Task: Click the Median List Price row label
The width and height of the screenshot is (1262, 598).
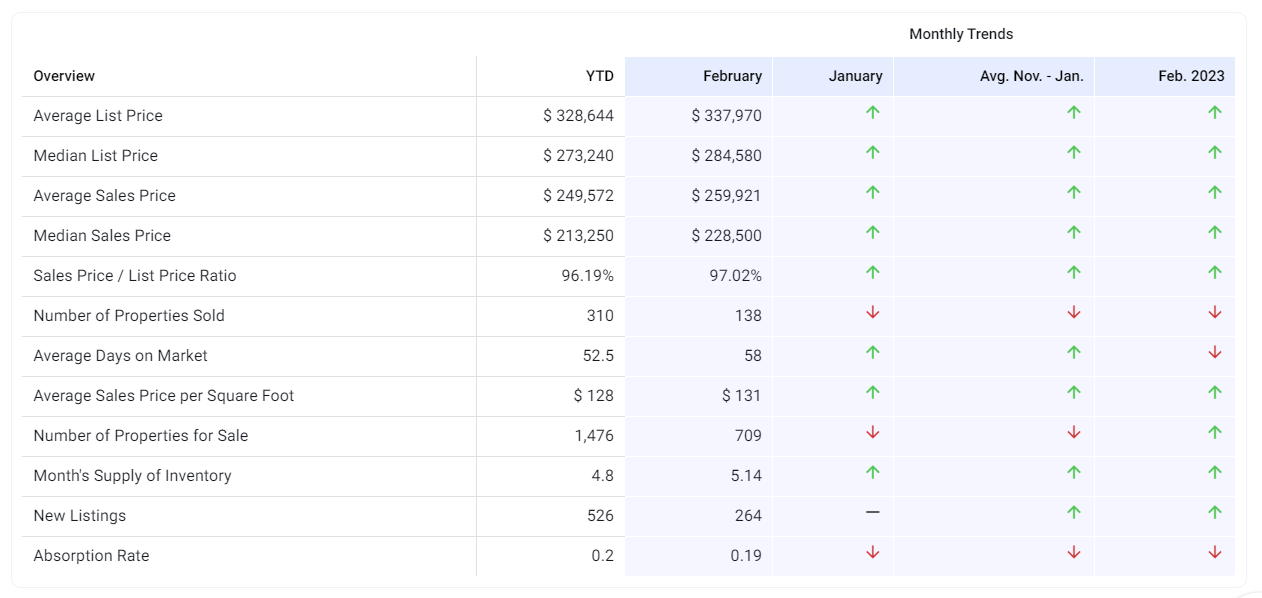Action: (95, 156)
